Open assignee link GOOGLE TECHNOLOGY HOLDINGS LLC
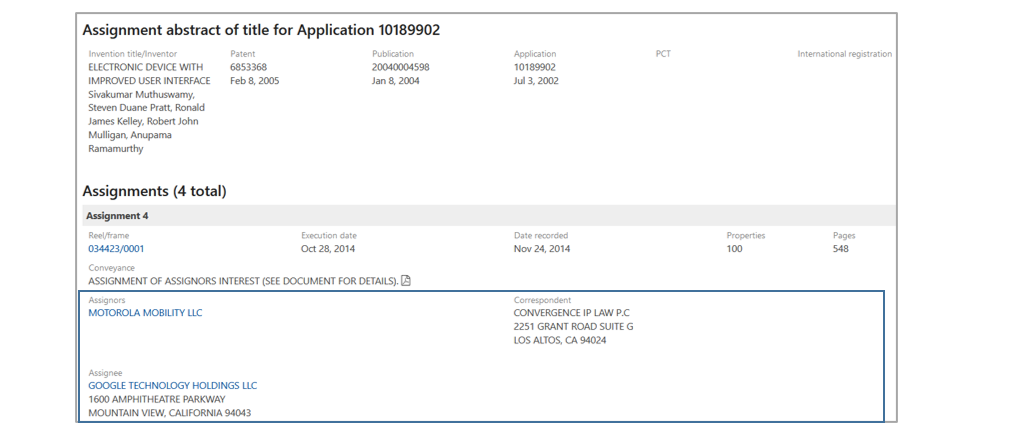This screenshot has width=1021, height=436. pos(173,386)
